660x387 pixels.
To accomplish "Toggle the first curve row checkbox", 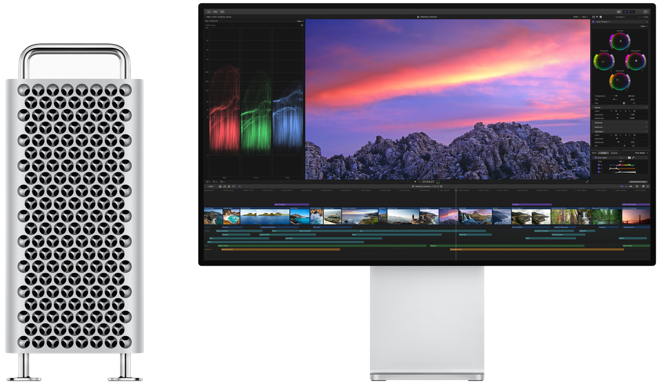I will pos(599,165).
